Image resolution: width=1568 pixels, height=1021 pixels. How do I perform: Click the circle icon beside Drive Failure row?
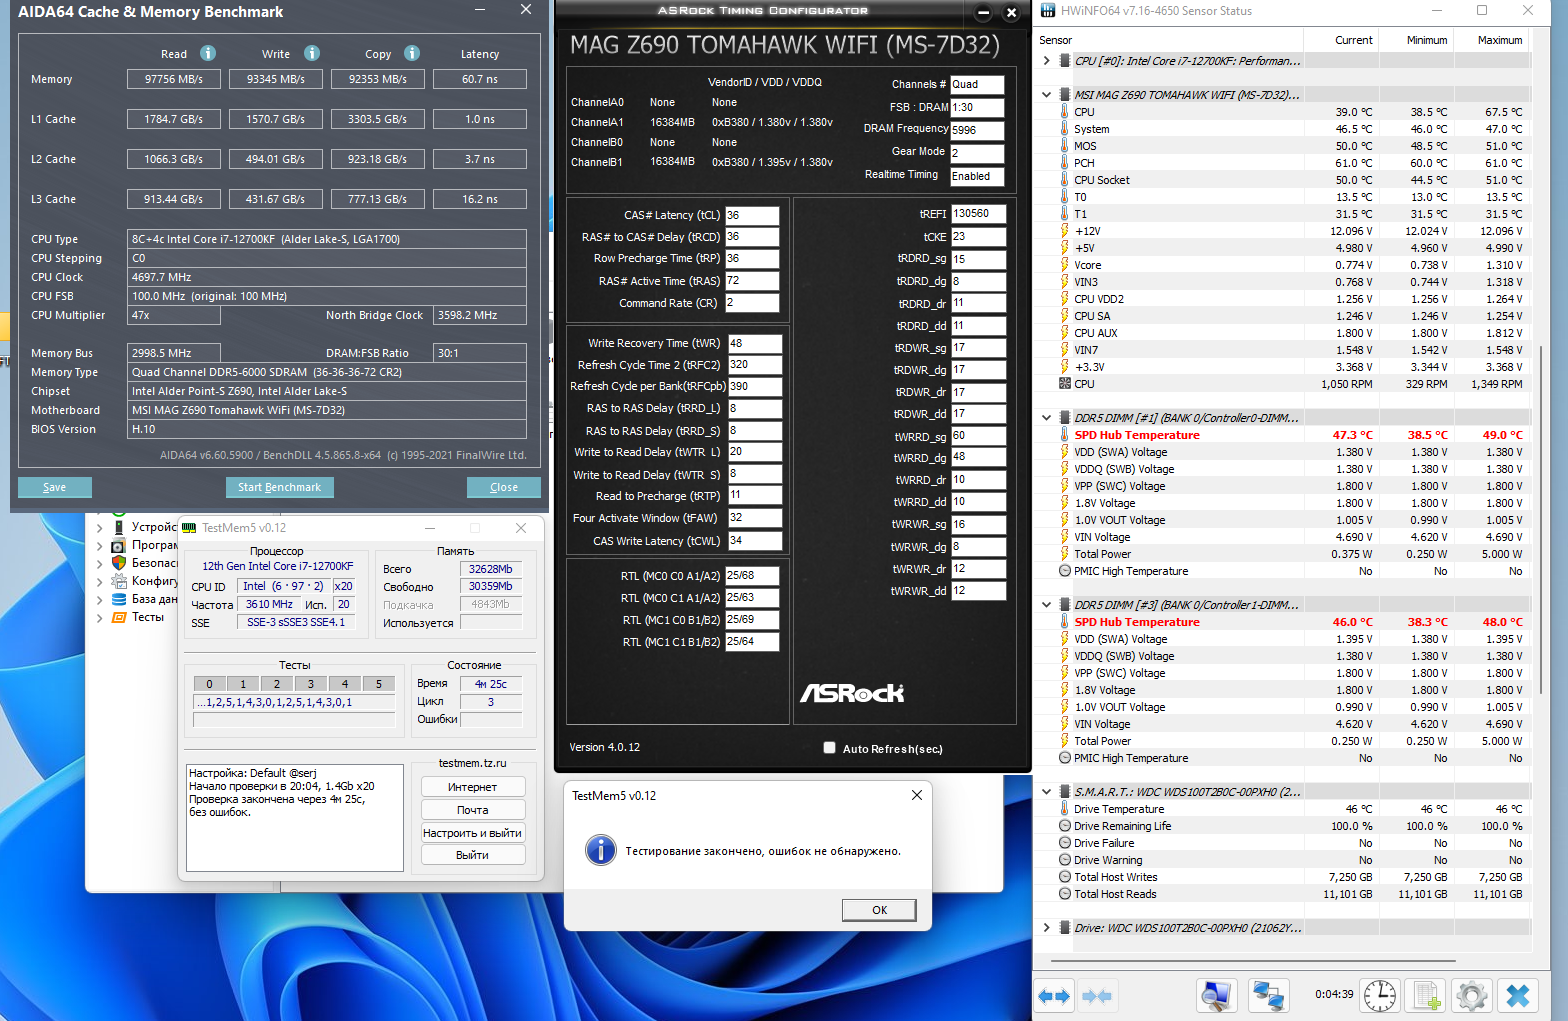click(1065, 843)
